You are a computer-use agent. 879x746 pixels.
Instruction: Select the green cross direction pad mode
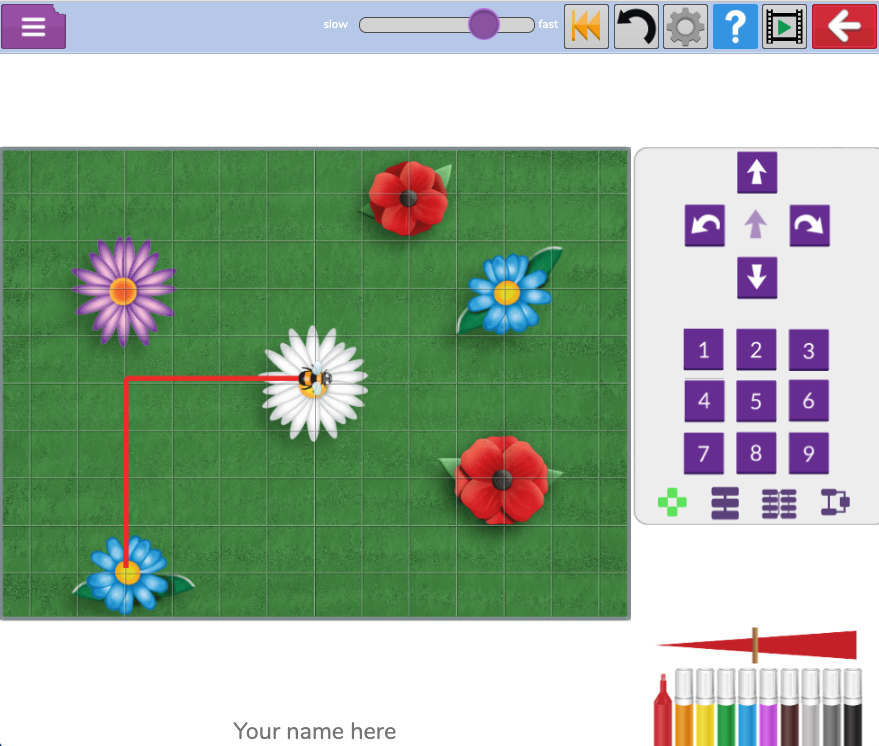point(672,502)
